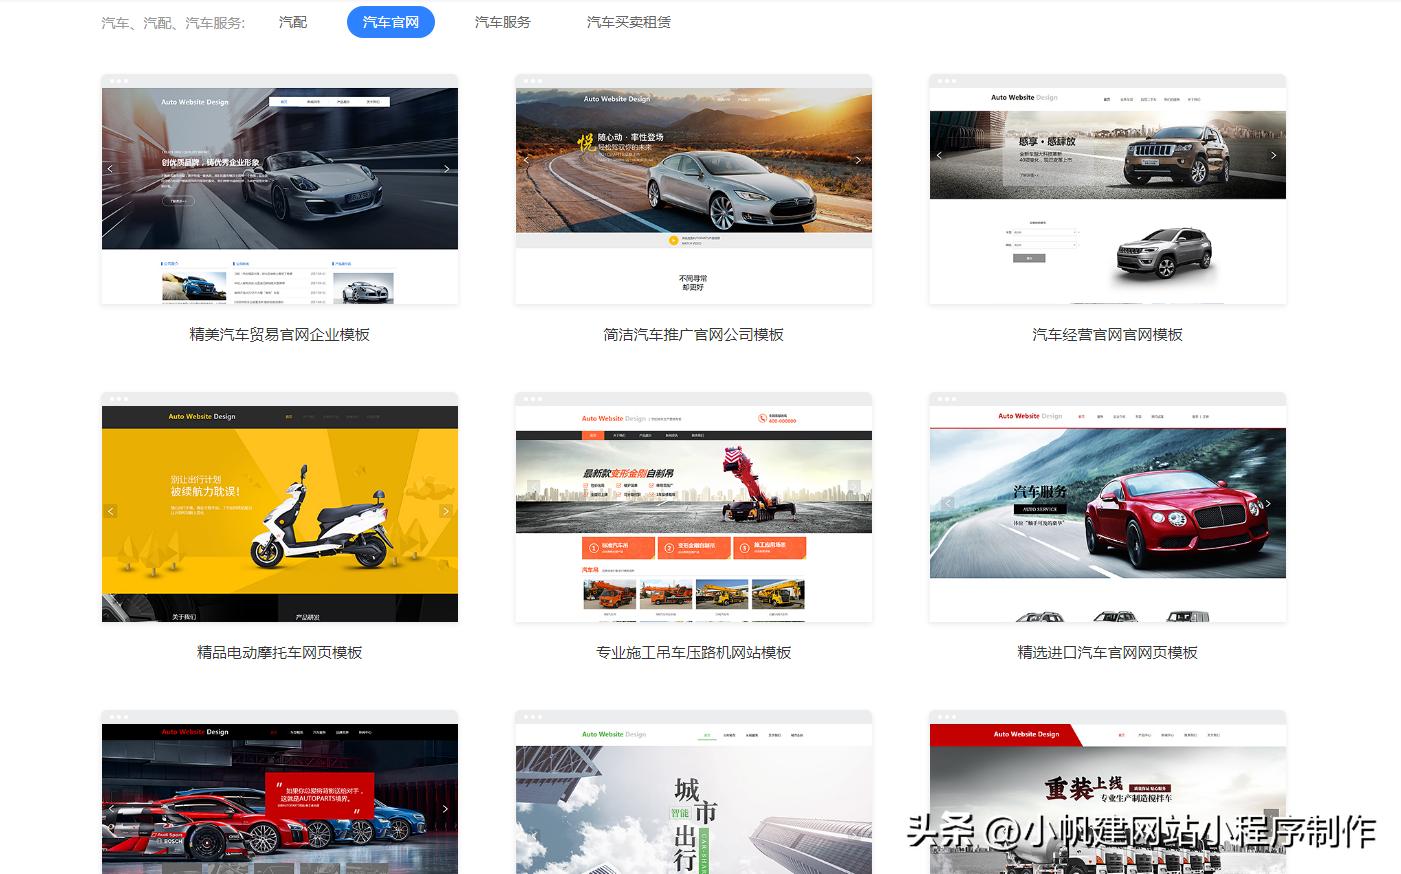Screen dimensions: 1401x874
Task: Switch to the 汽车买卖租赁 category
Action: click(x=629, y=22)
